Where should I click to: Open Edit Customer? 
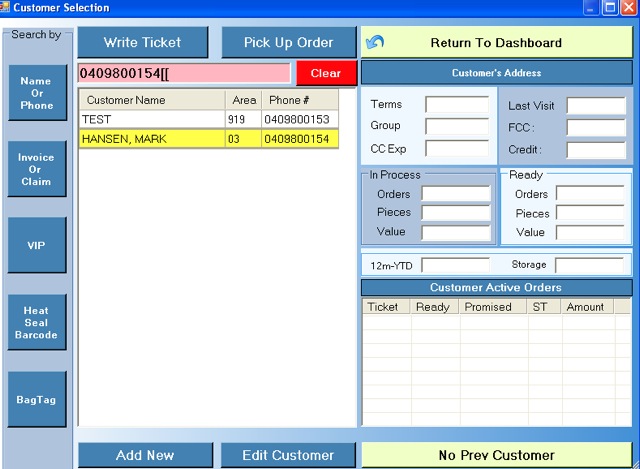click(x=288, y=455)
